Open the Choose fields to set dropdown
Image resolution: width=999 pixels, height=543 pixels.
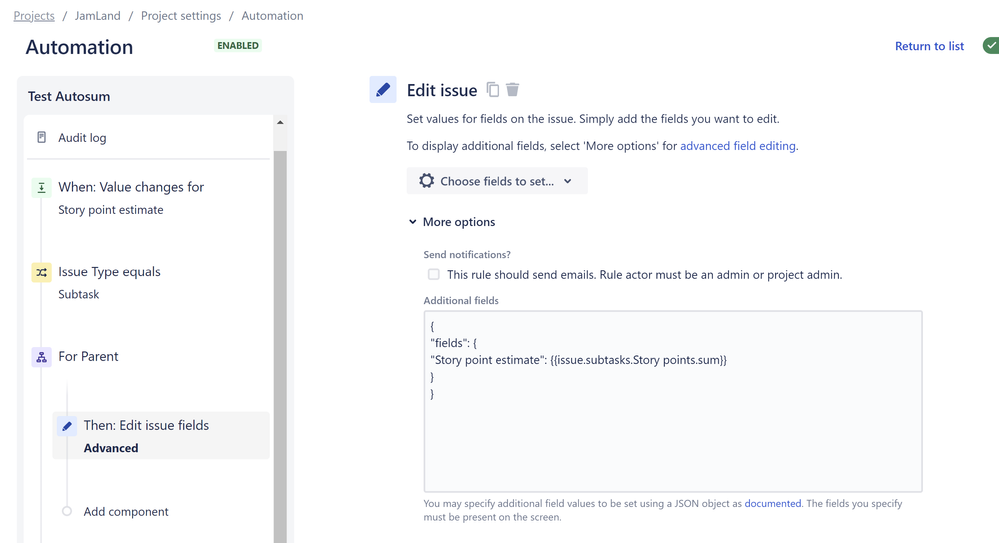click(x=497, y=181)
